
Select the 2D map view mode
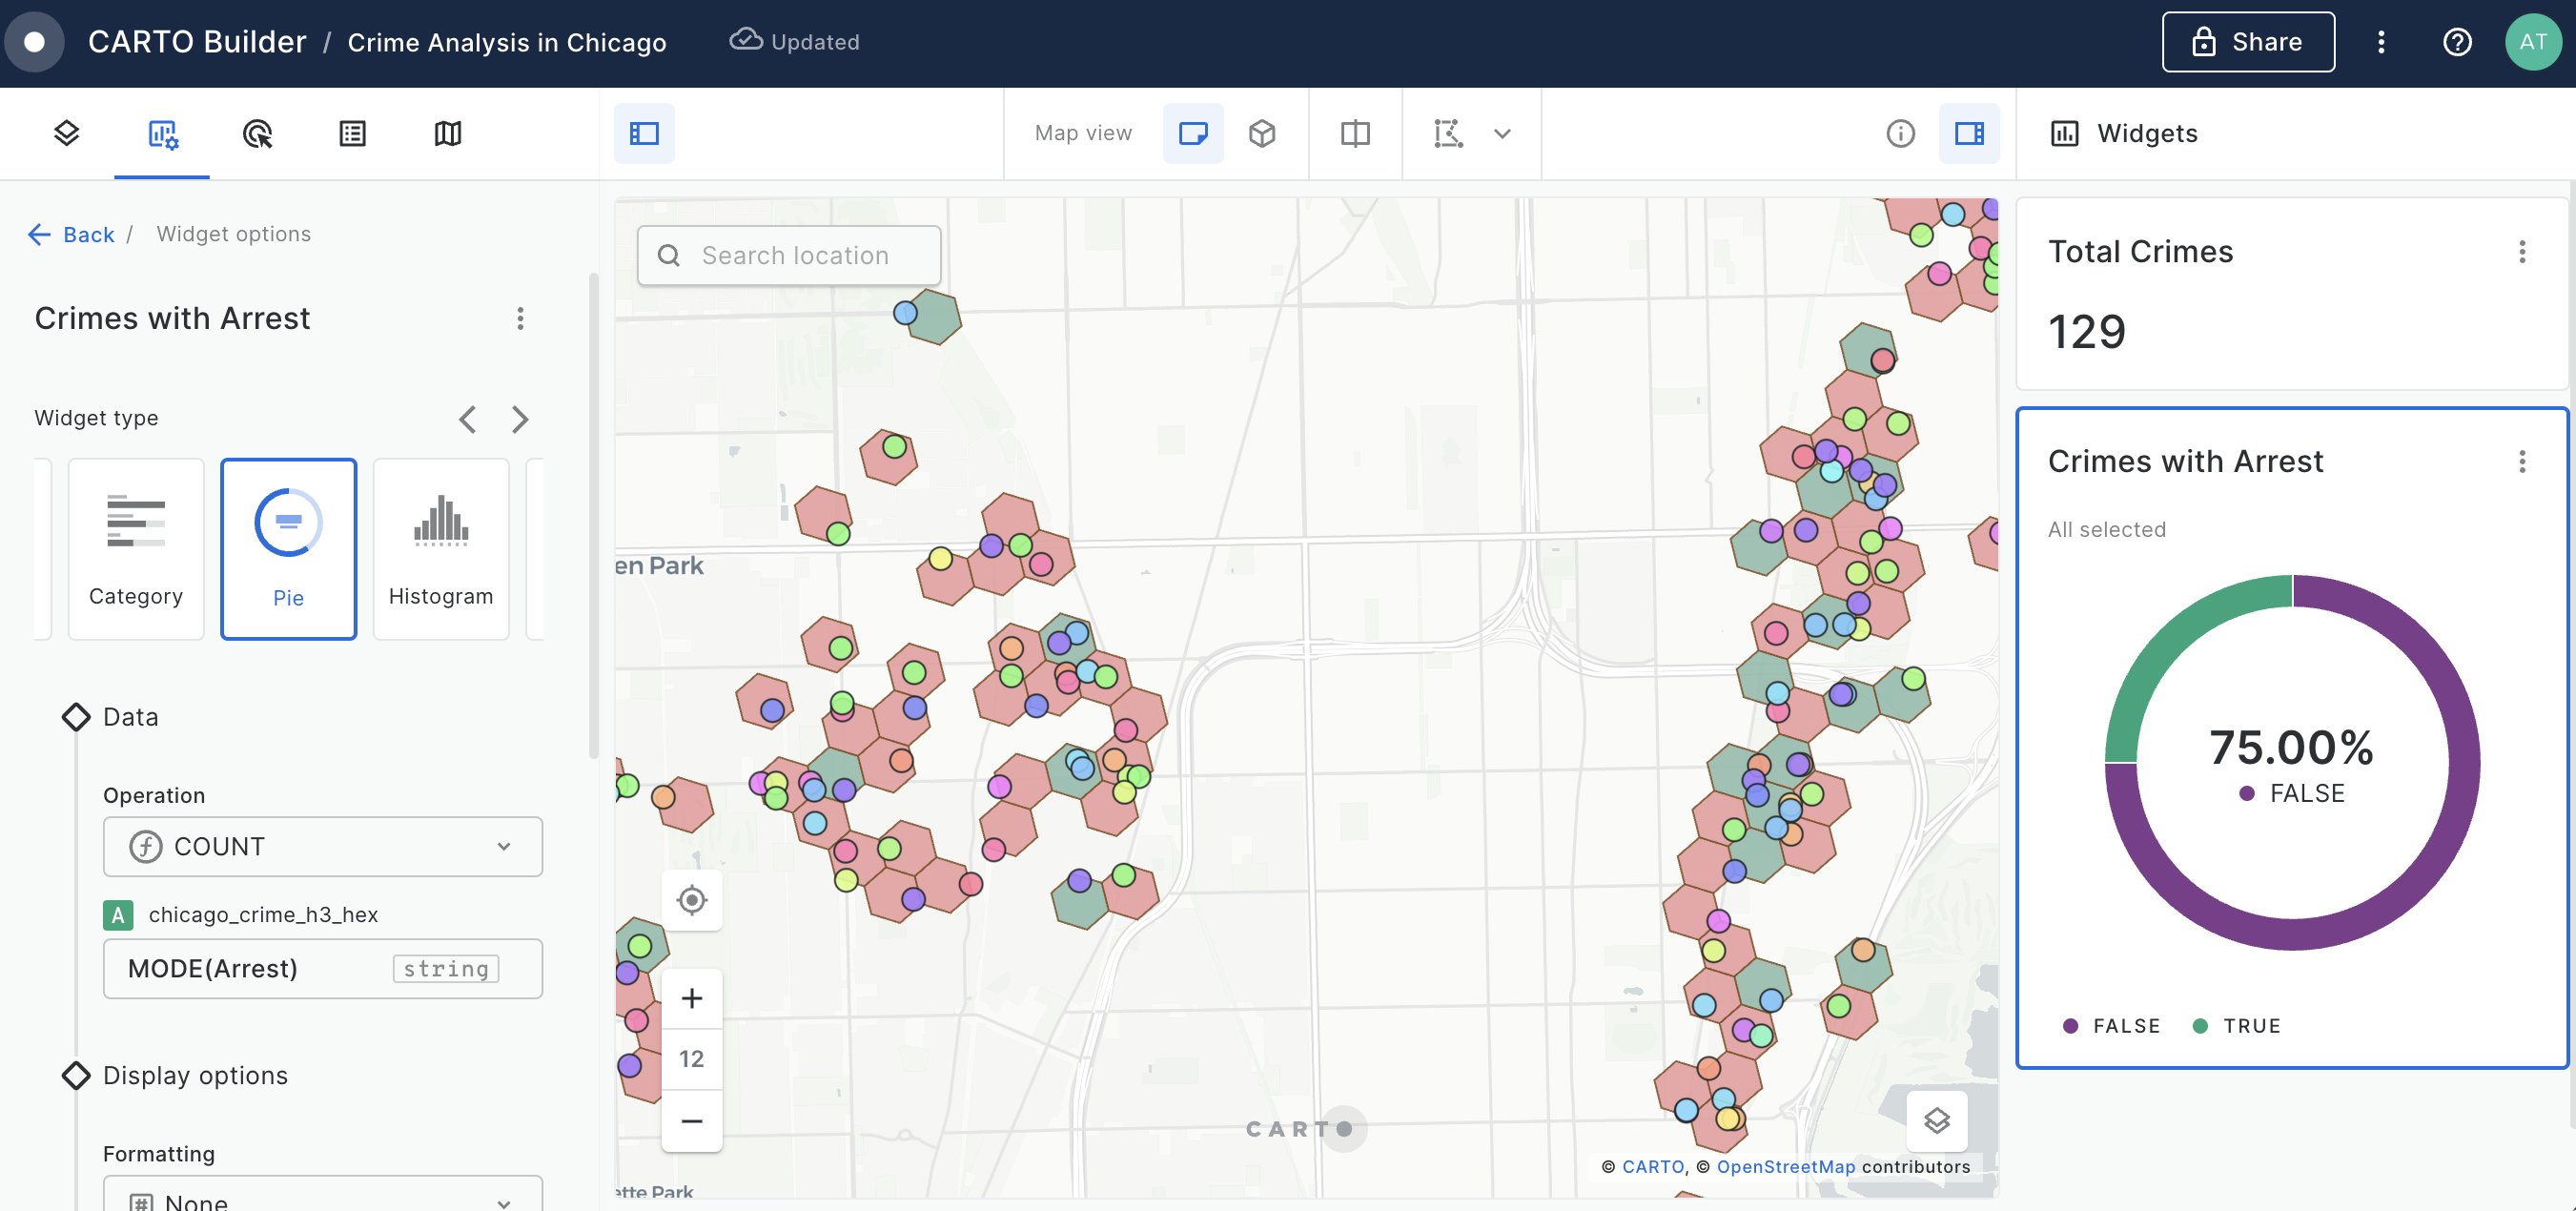click(x=1193, y=133)
